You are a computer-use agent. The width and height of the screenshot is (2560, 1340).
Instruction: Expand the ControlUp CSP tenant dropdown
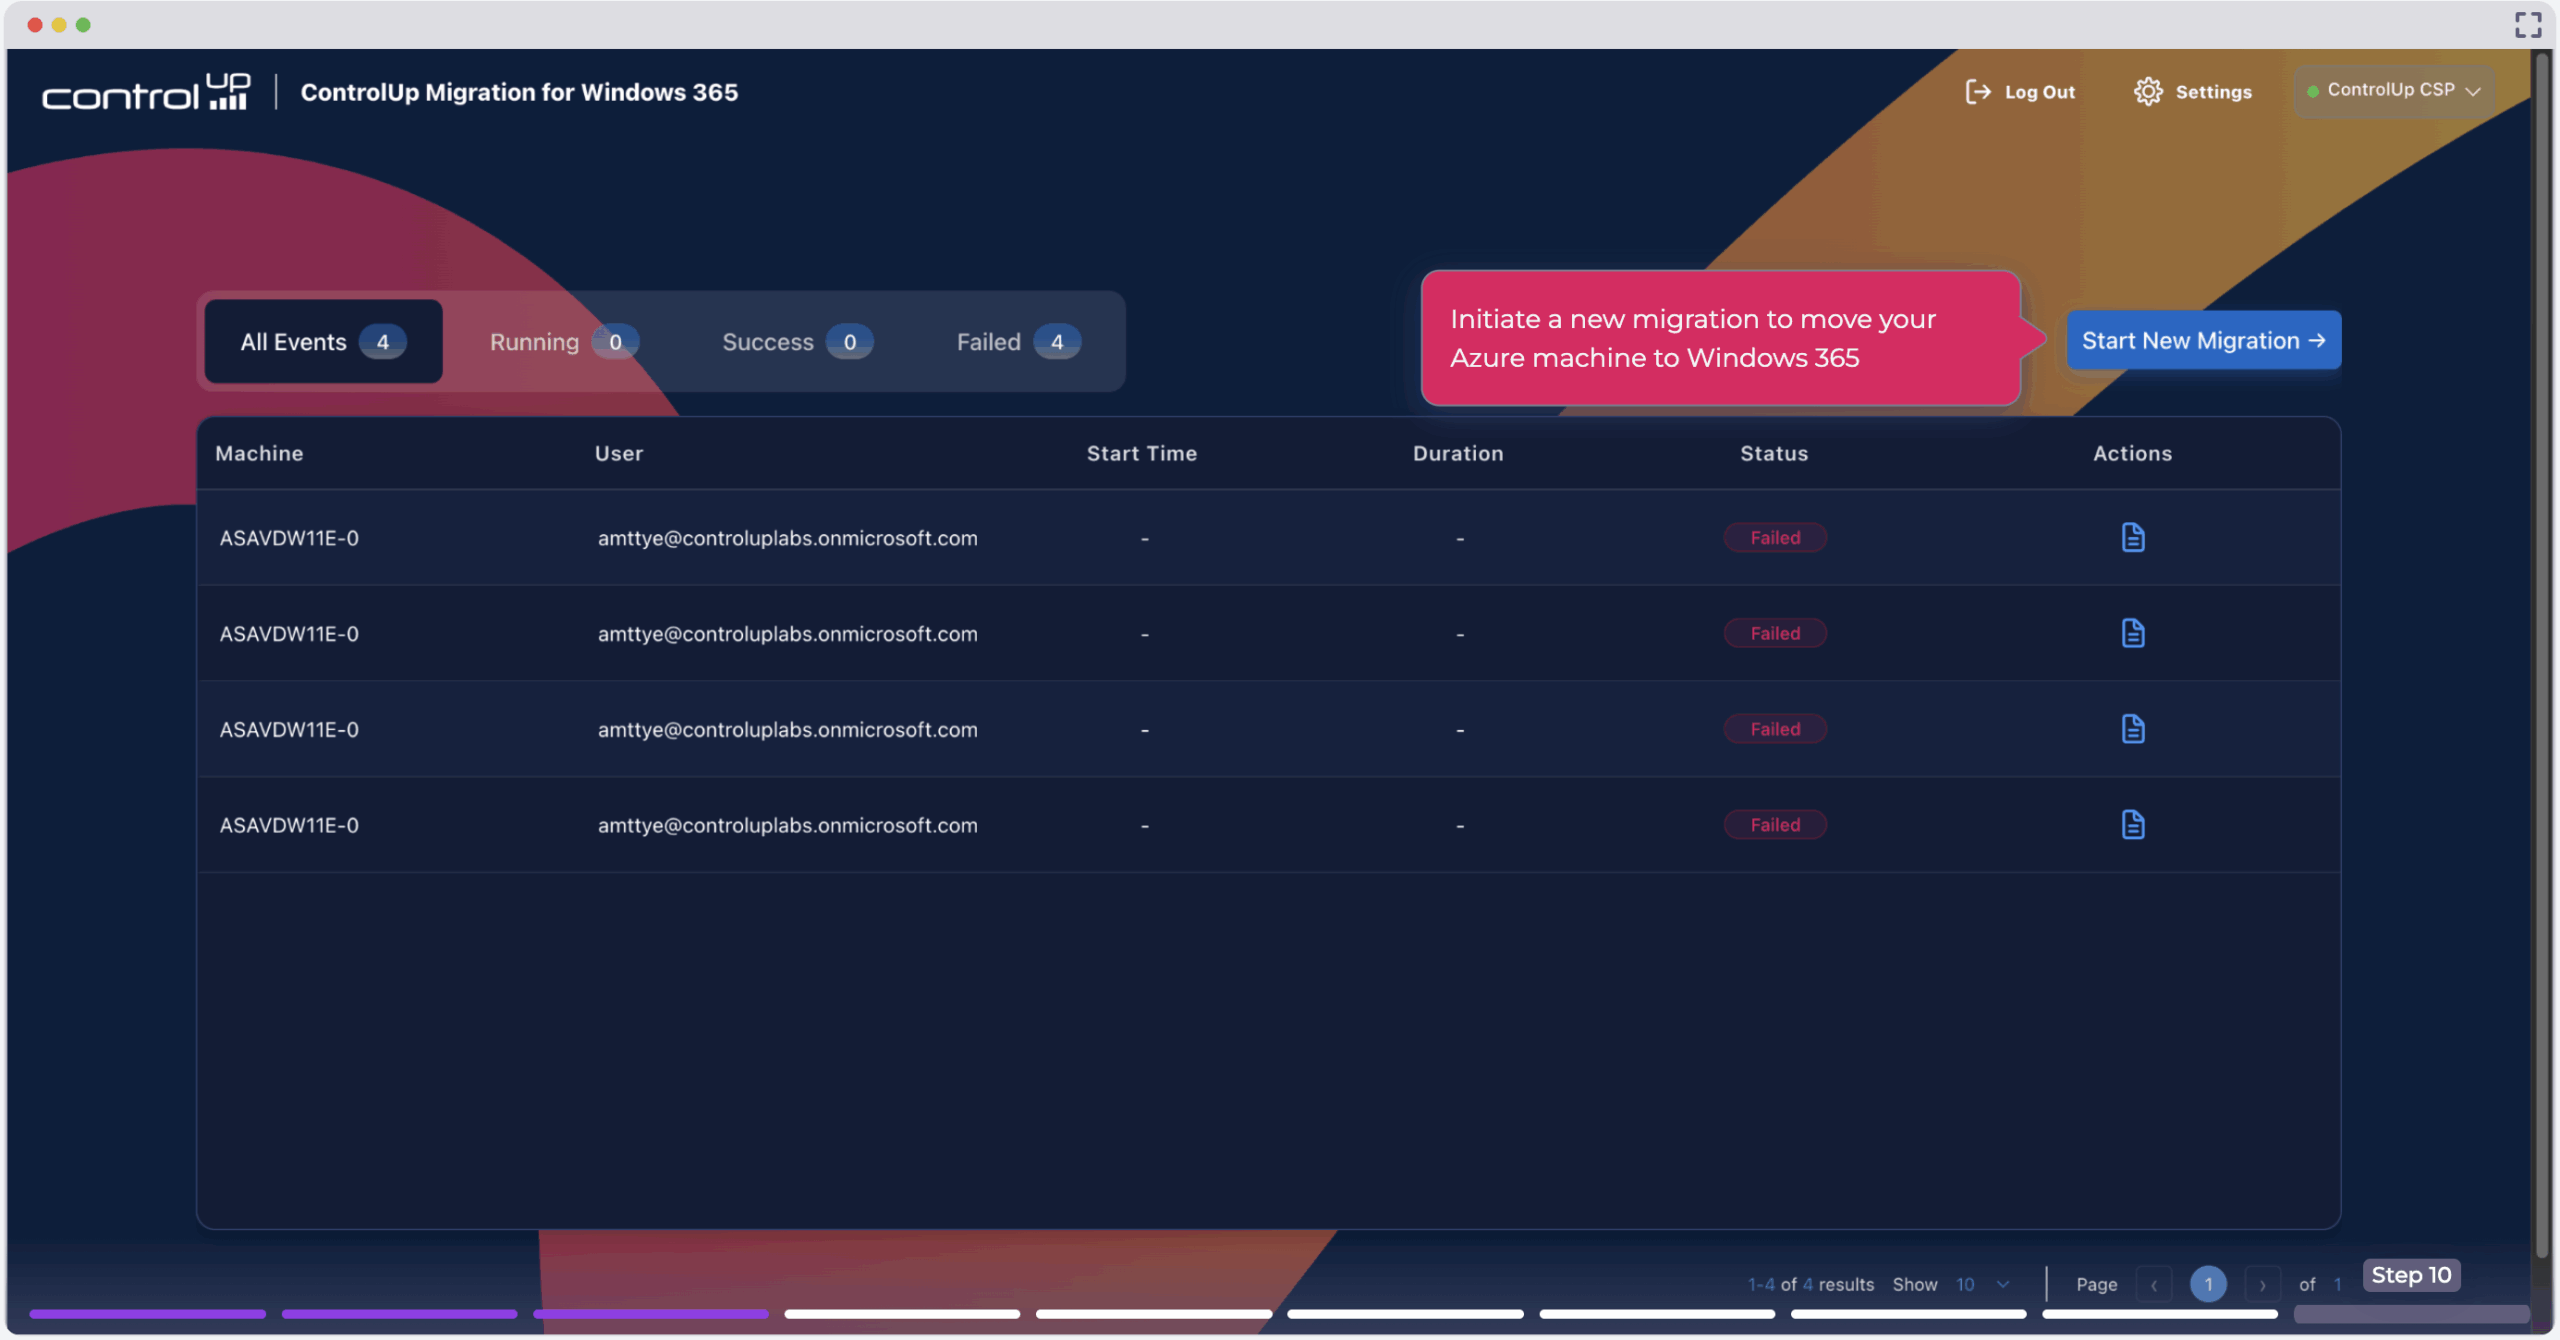click(2394, 91)
